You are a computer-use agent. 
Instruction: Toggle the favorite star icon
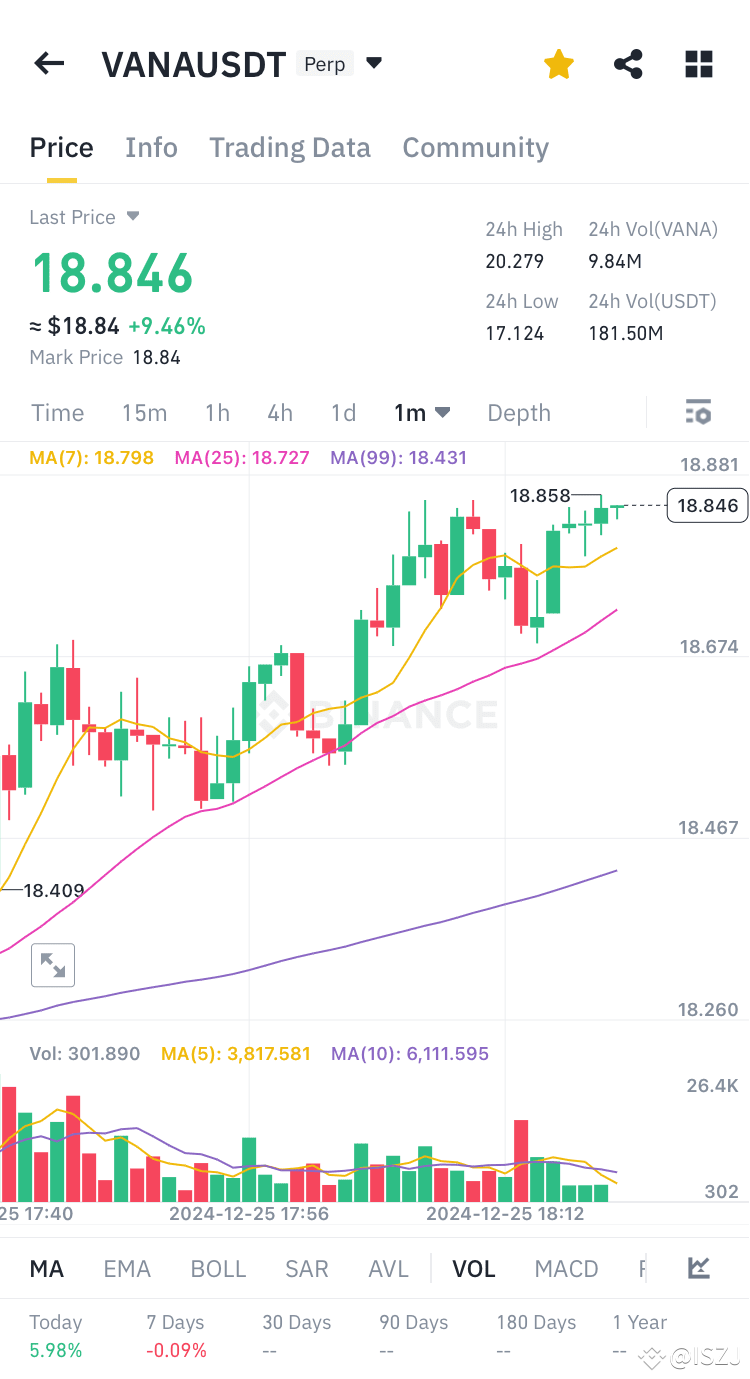[559, 65]
